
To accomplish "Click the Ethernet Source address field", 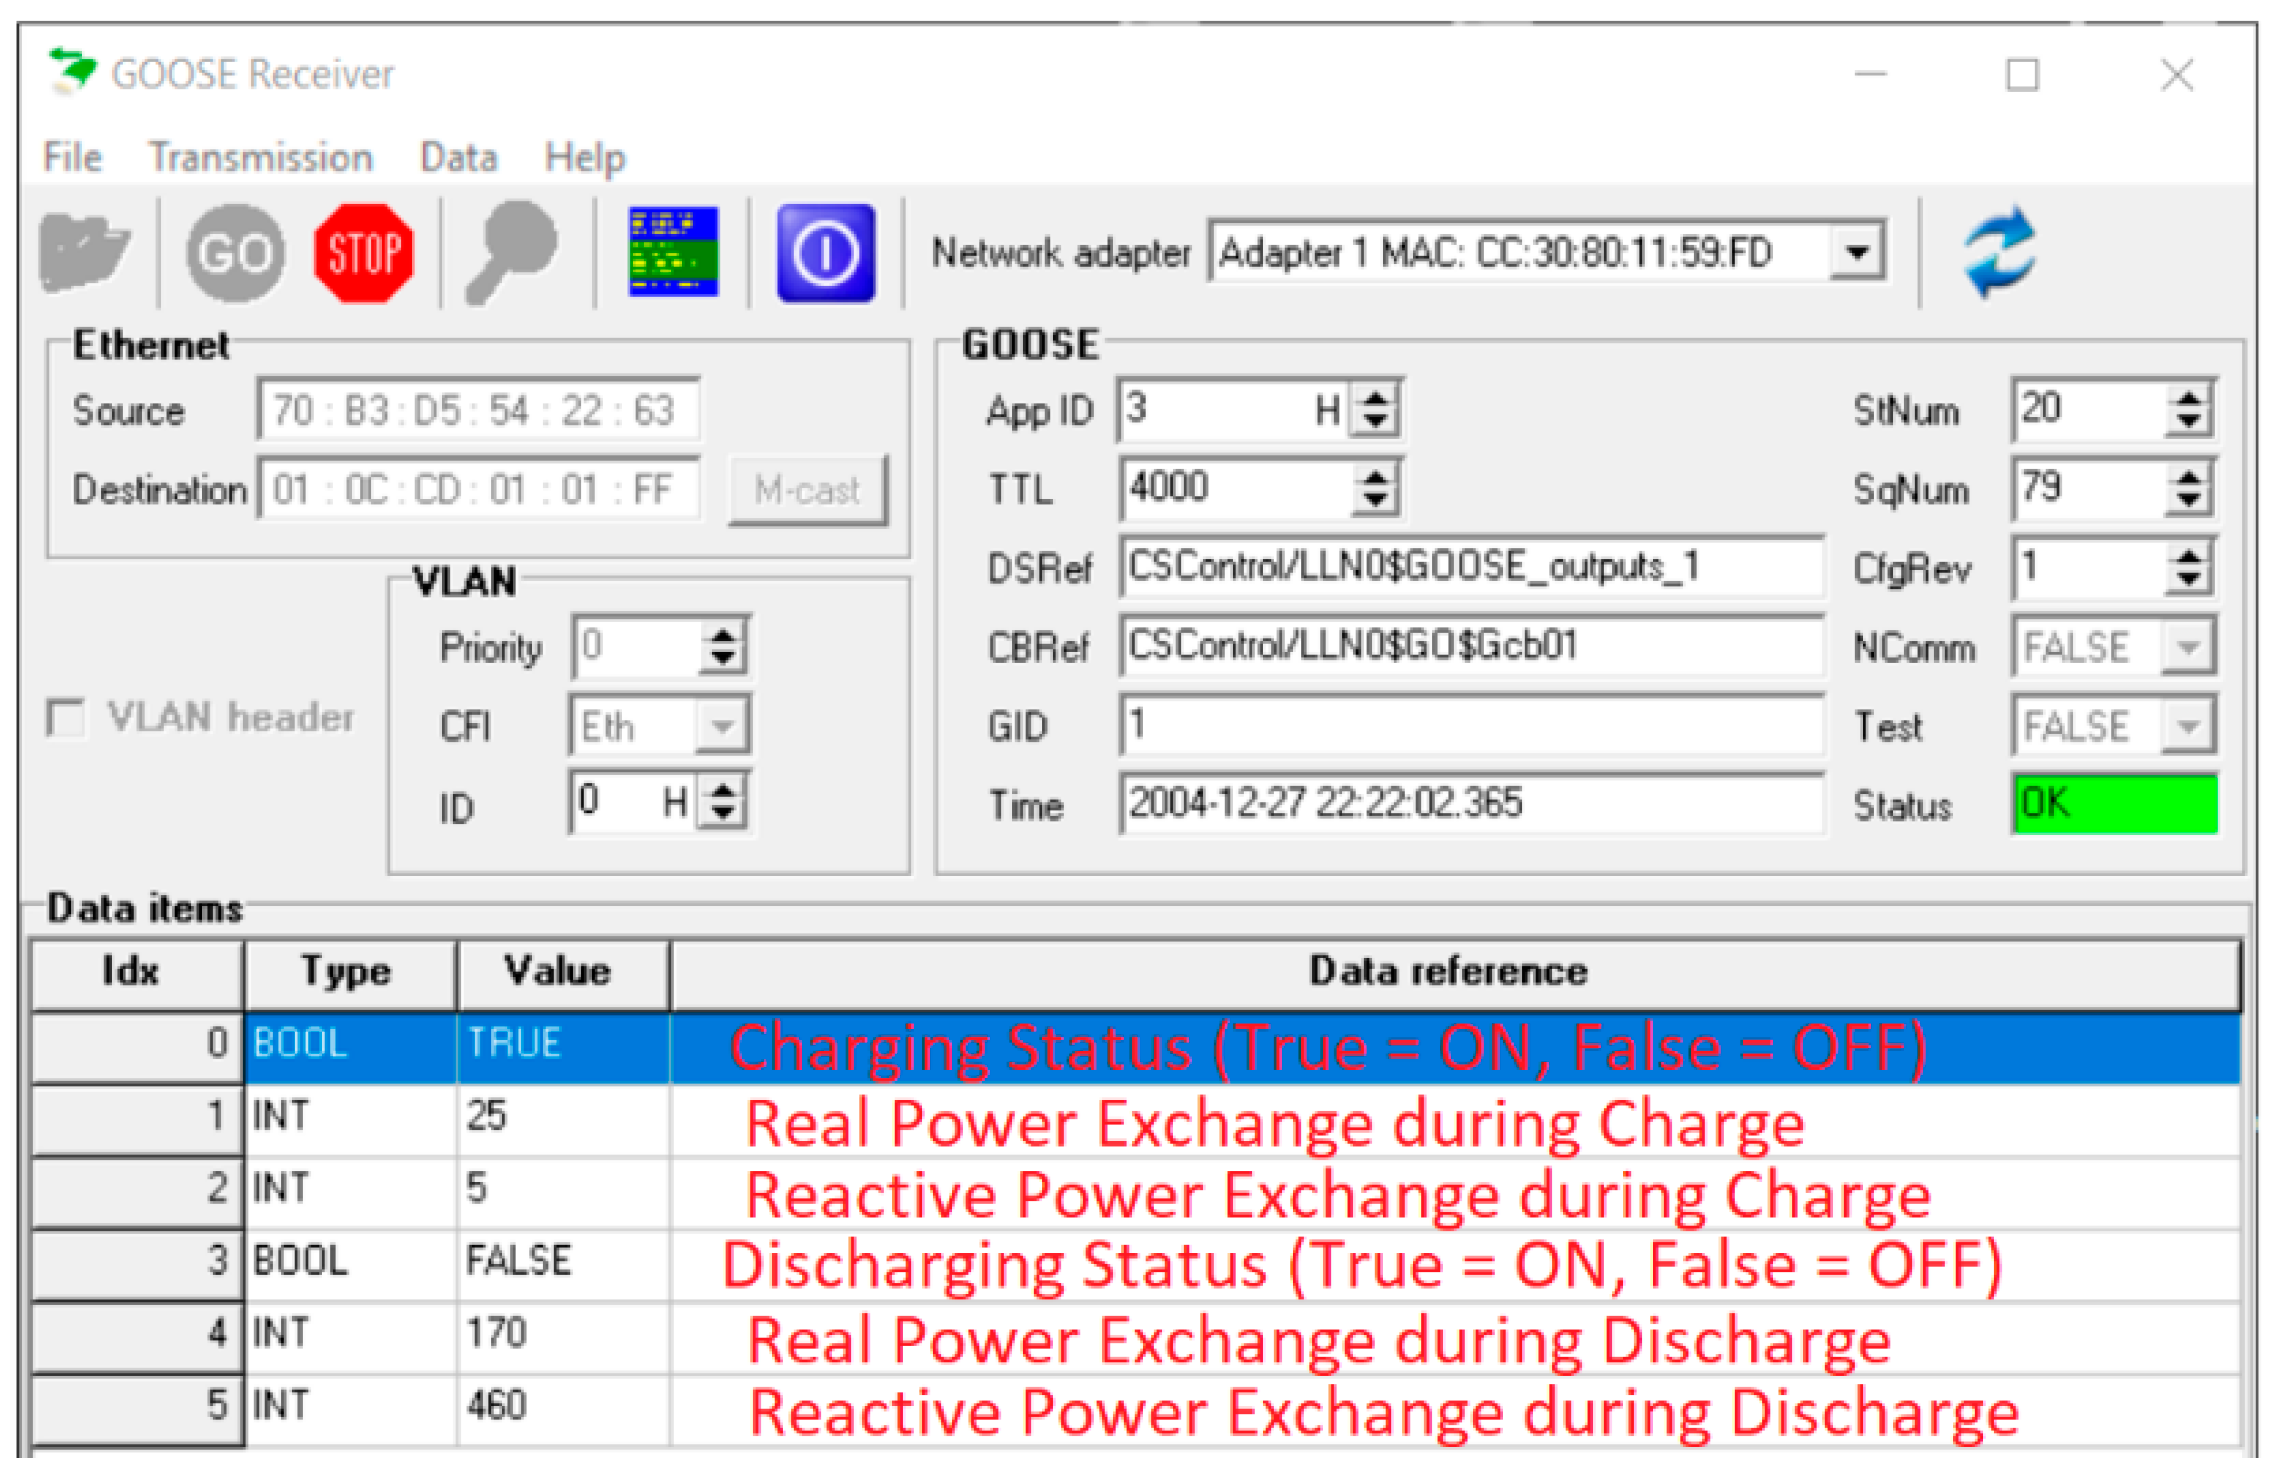I will 478,410.
